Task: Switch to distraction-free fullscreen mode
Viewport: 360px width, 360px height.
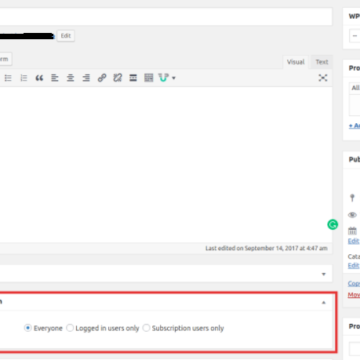Action: tap(323, 78)
